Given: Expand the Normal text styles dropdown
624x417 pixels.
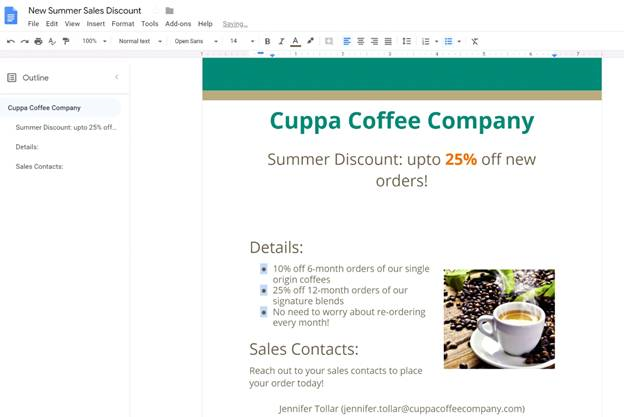Looking at the screenshot, I should (139, 41).
